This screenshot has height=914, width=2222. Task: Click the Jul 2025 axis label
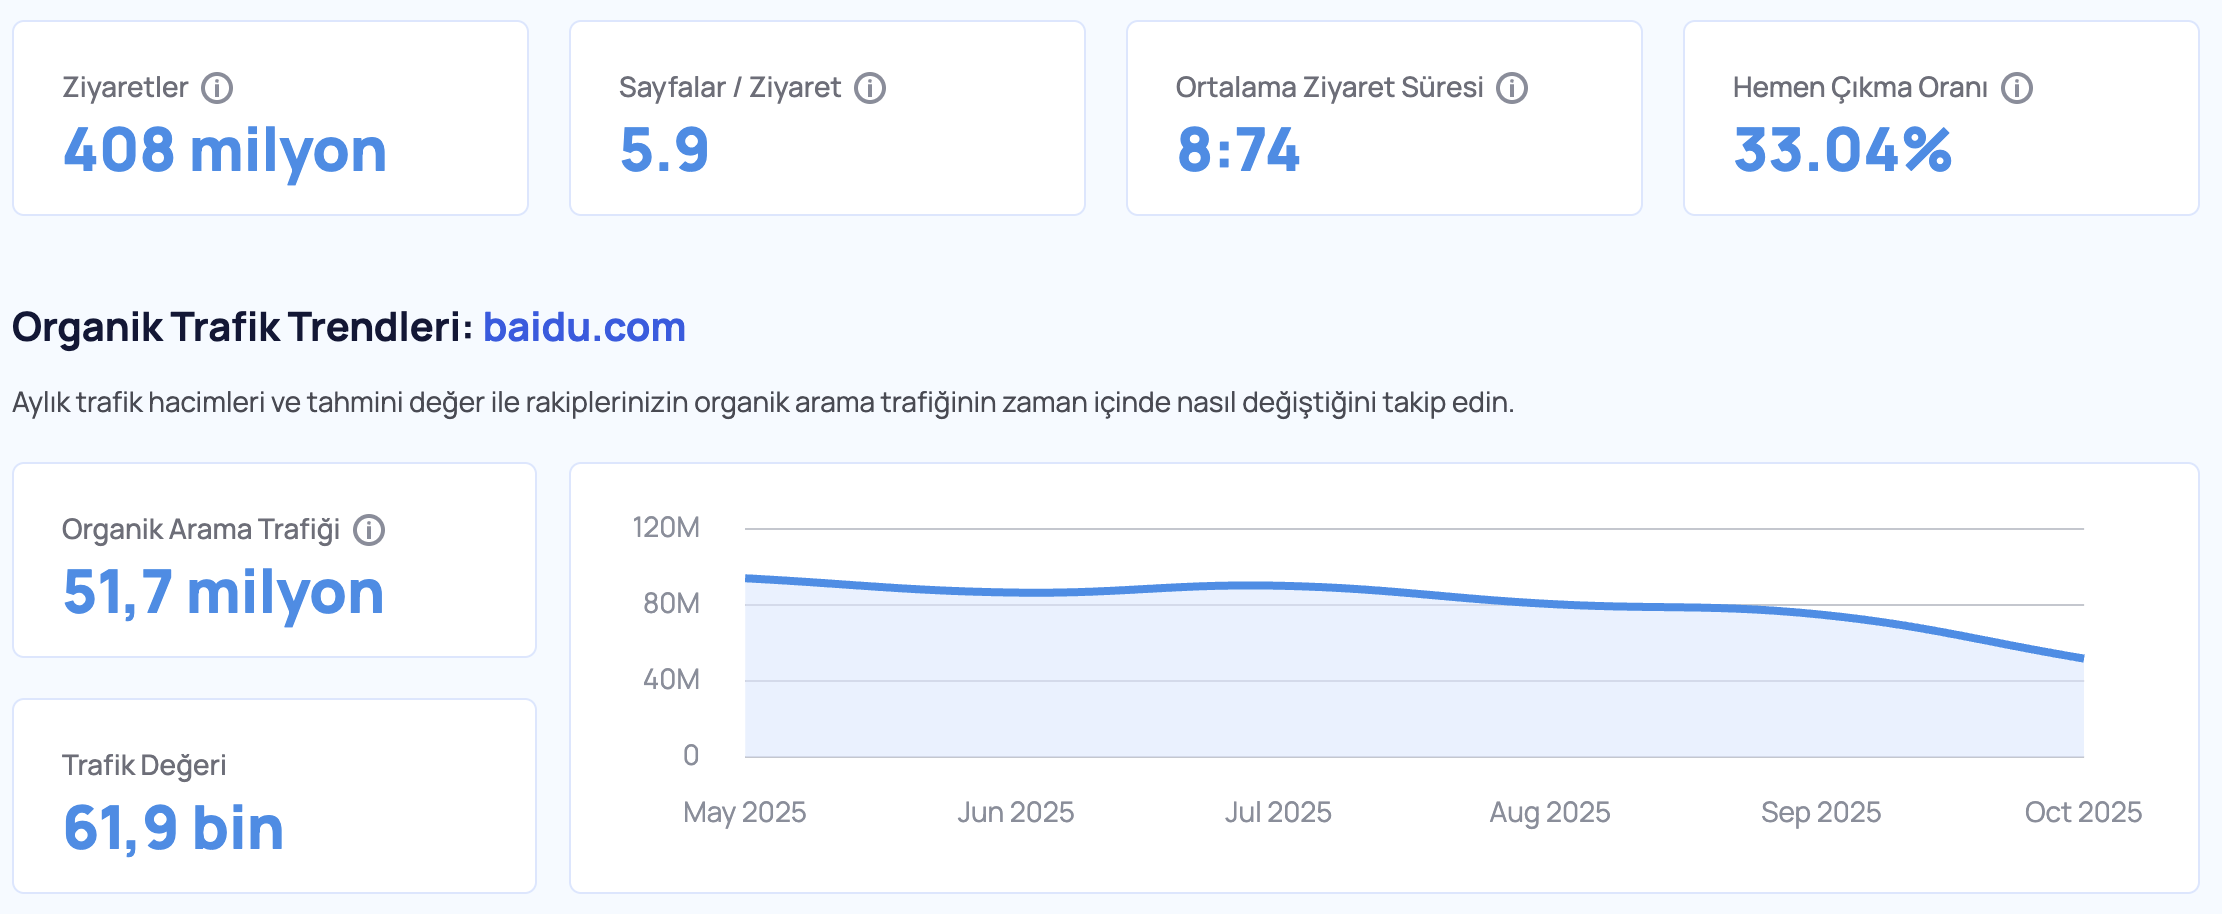(1278, 812)
